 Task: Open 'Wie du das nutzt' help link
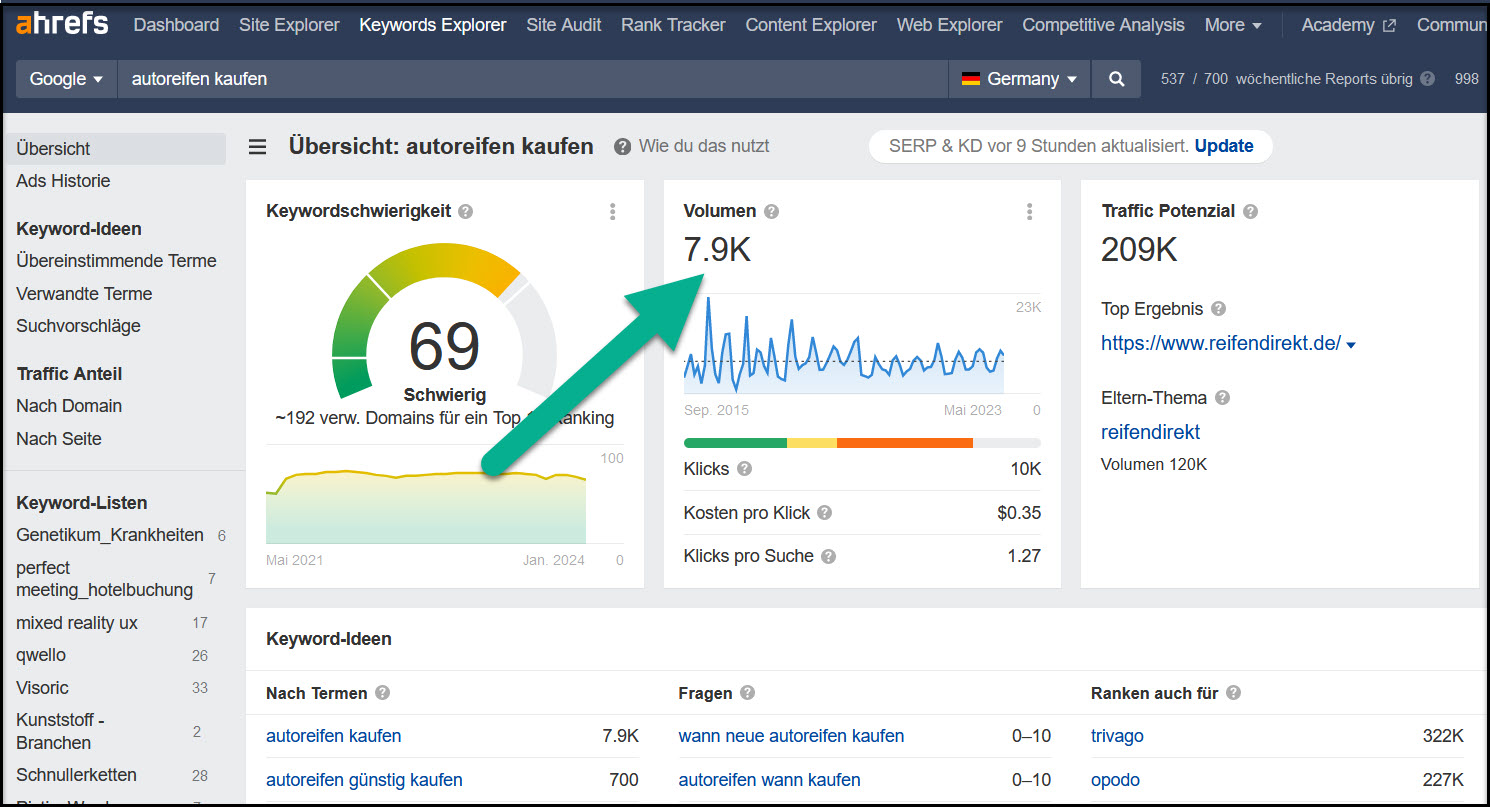pos(704,146)
